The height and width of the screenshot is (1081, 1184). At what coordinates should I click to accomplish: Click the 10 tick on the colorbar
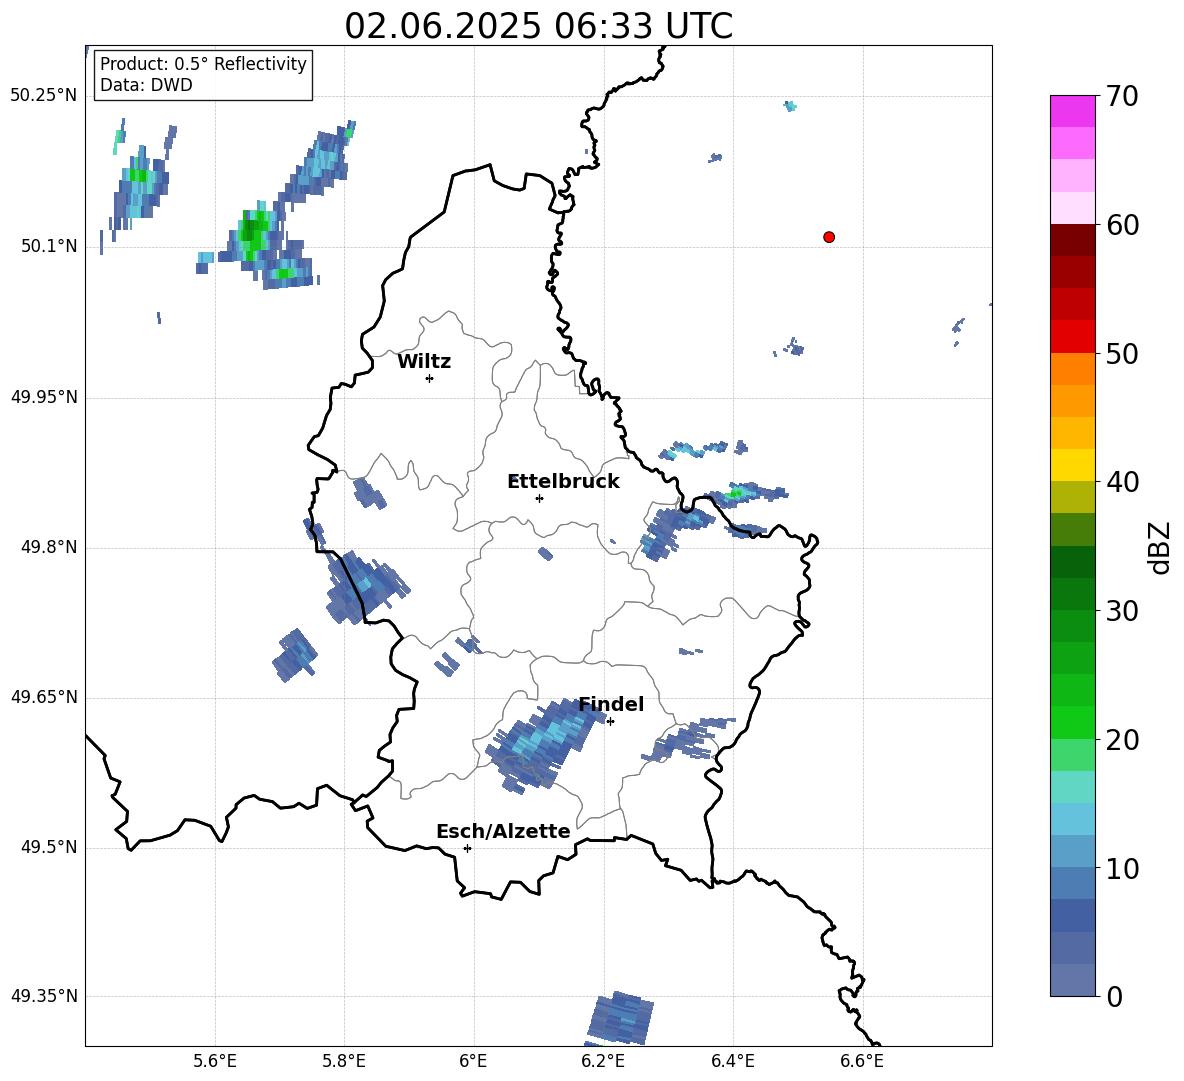point(1122,868)
